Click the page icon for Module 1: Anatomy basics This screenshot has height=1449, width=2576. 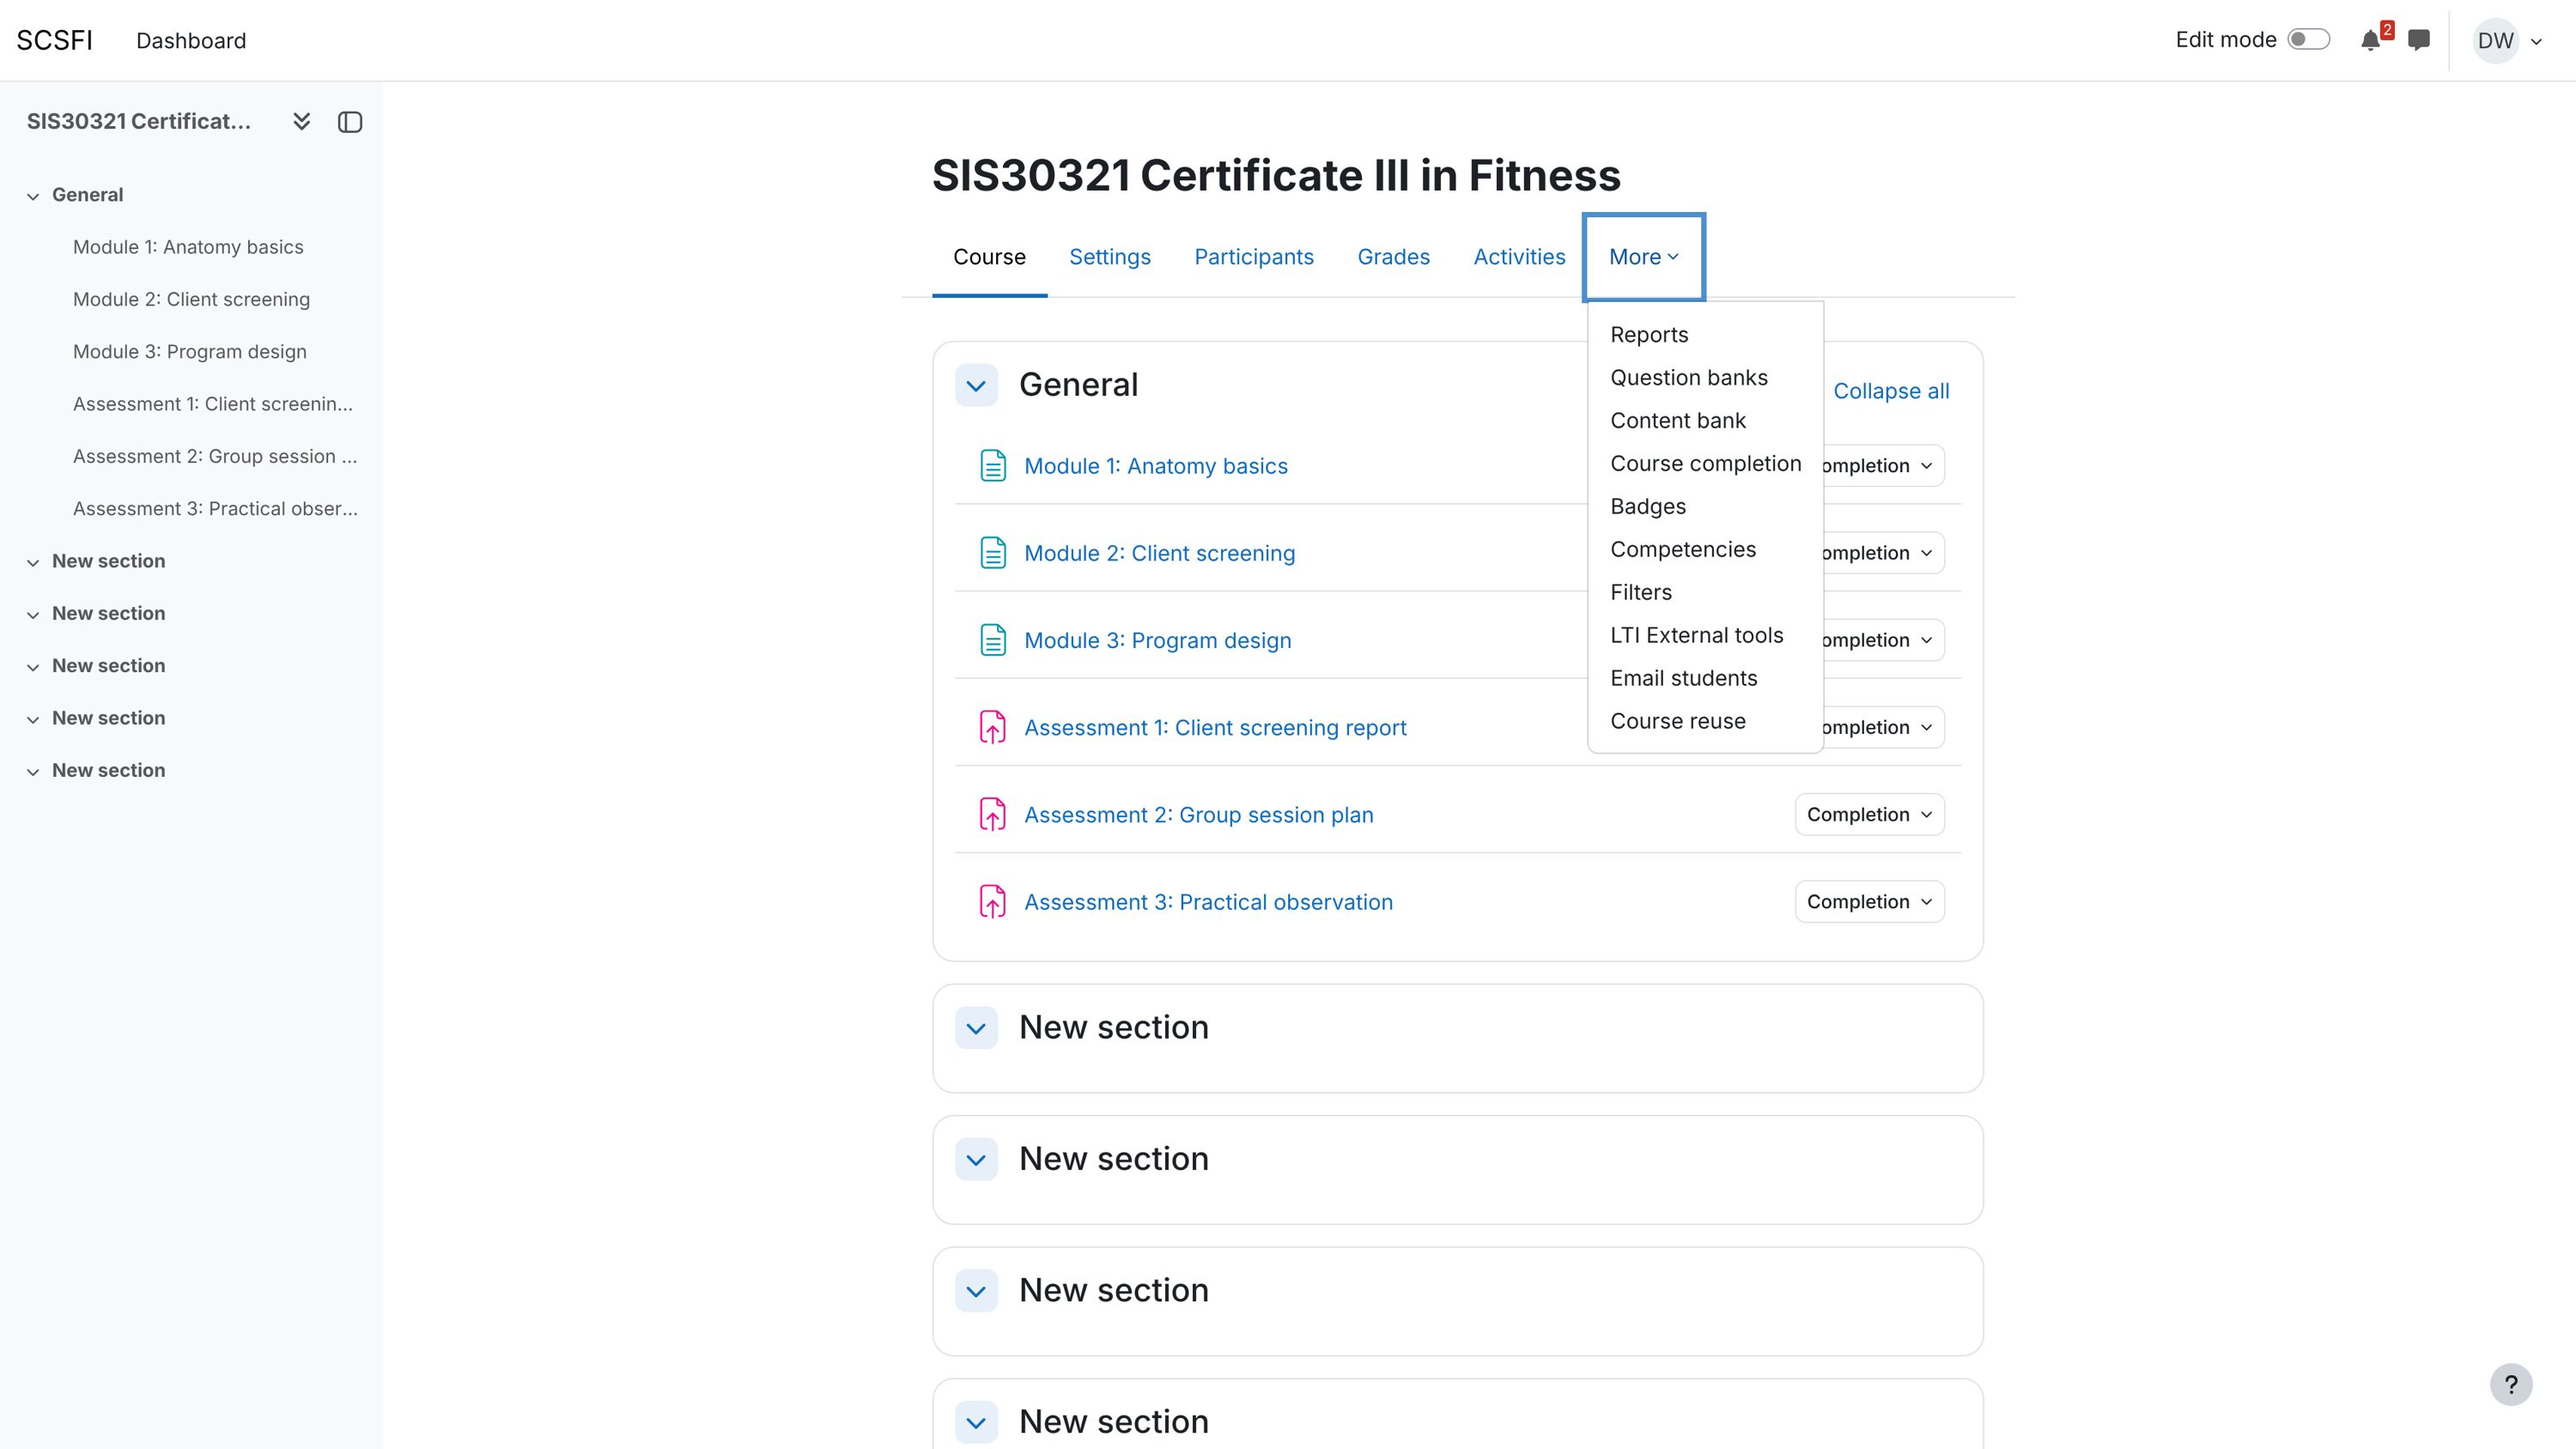[993, 466]
